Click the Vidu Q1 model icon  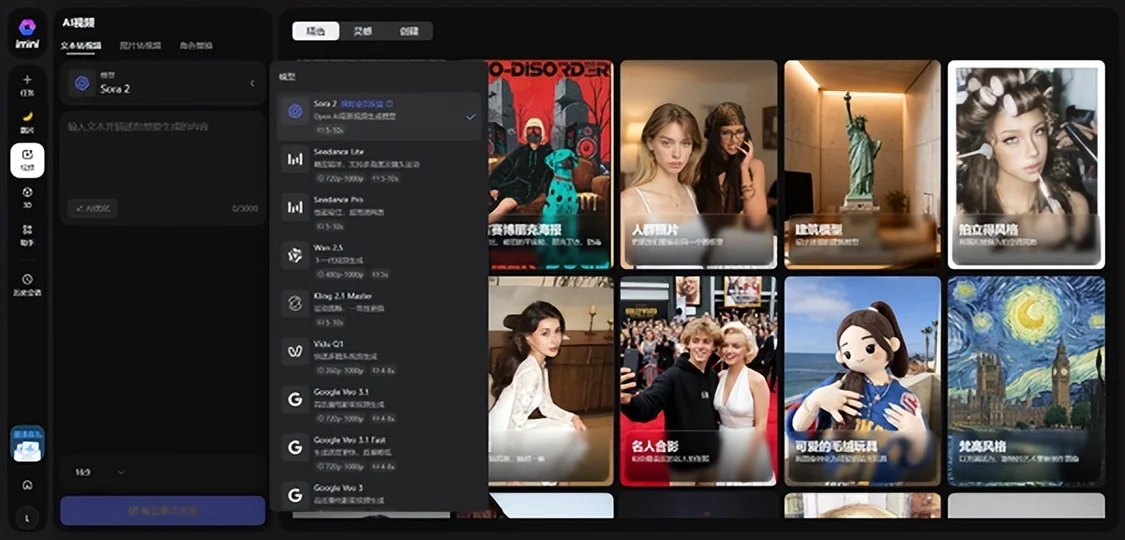[295, 351]
